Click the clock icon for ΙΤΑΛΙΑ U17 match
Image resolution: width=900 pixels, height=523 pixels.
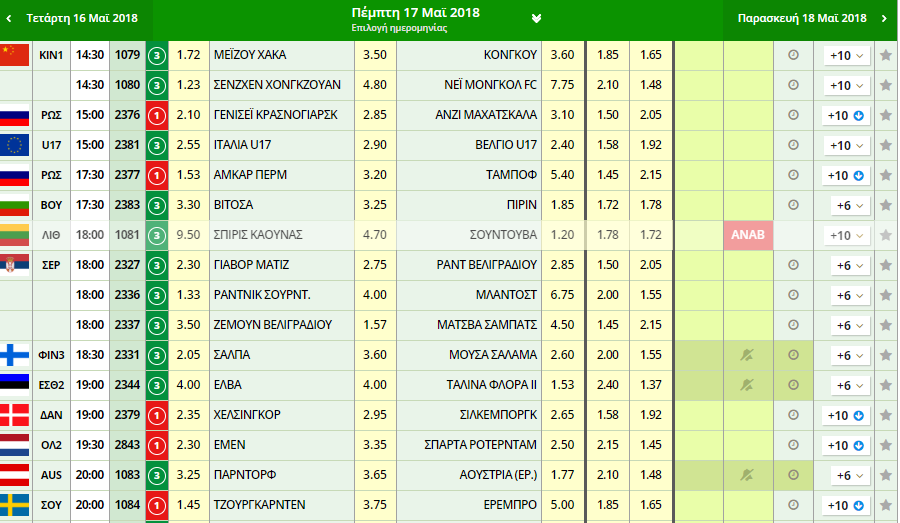coord(794,145)
